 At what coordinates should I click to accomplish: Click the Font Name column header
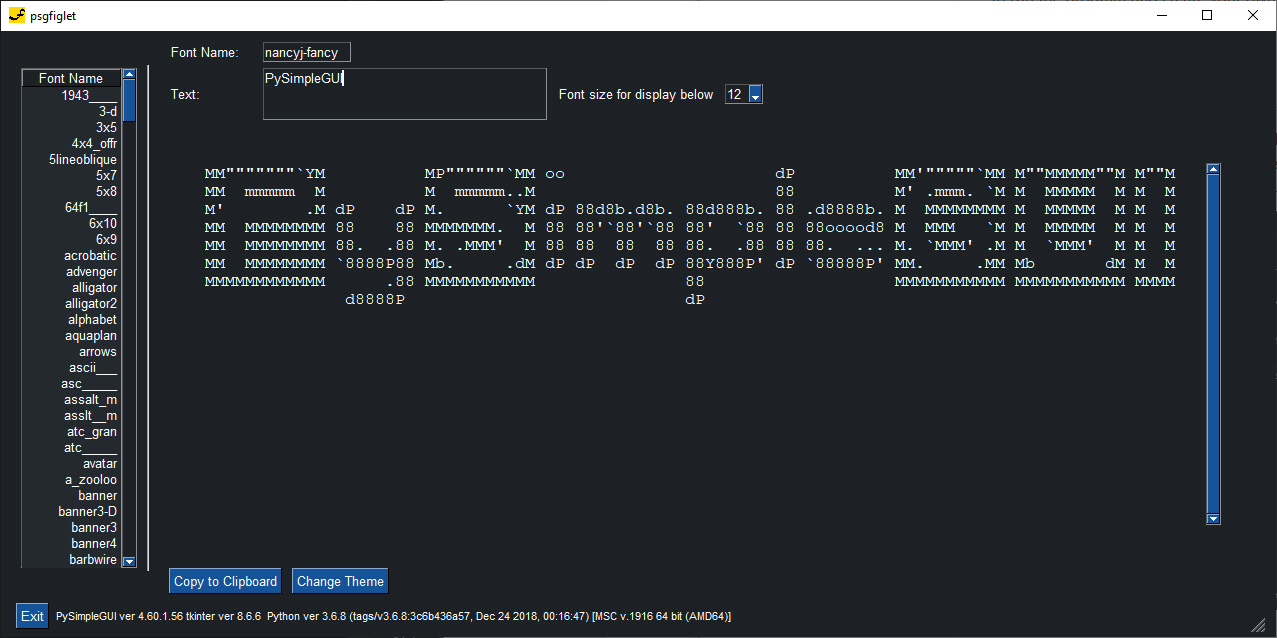point(70,78)
